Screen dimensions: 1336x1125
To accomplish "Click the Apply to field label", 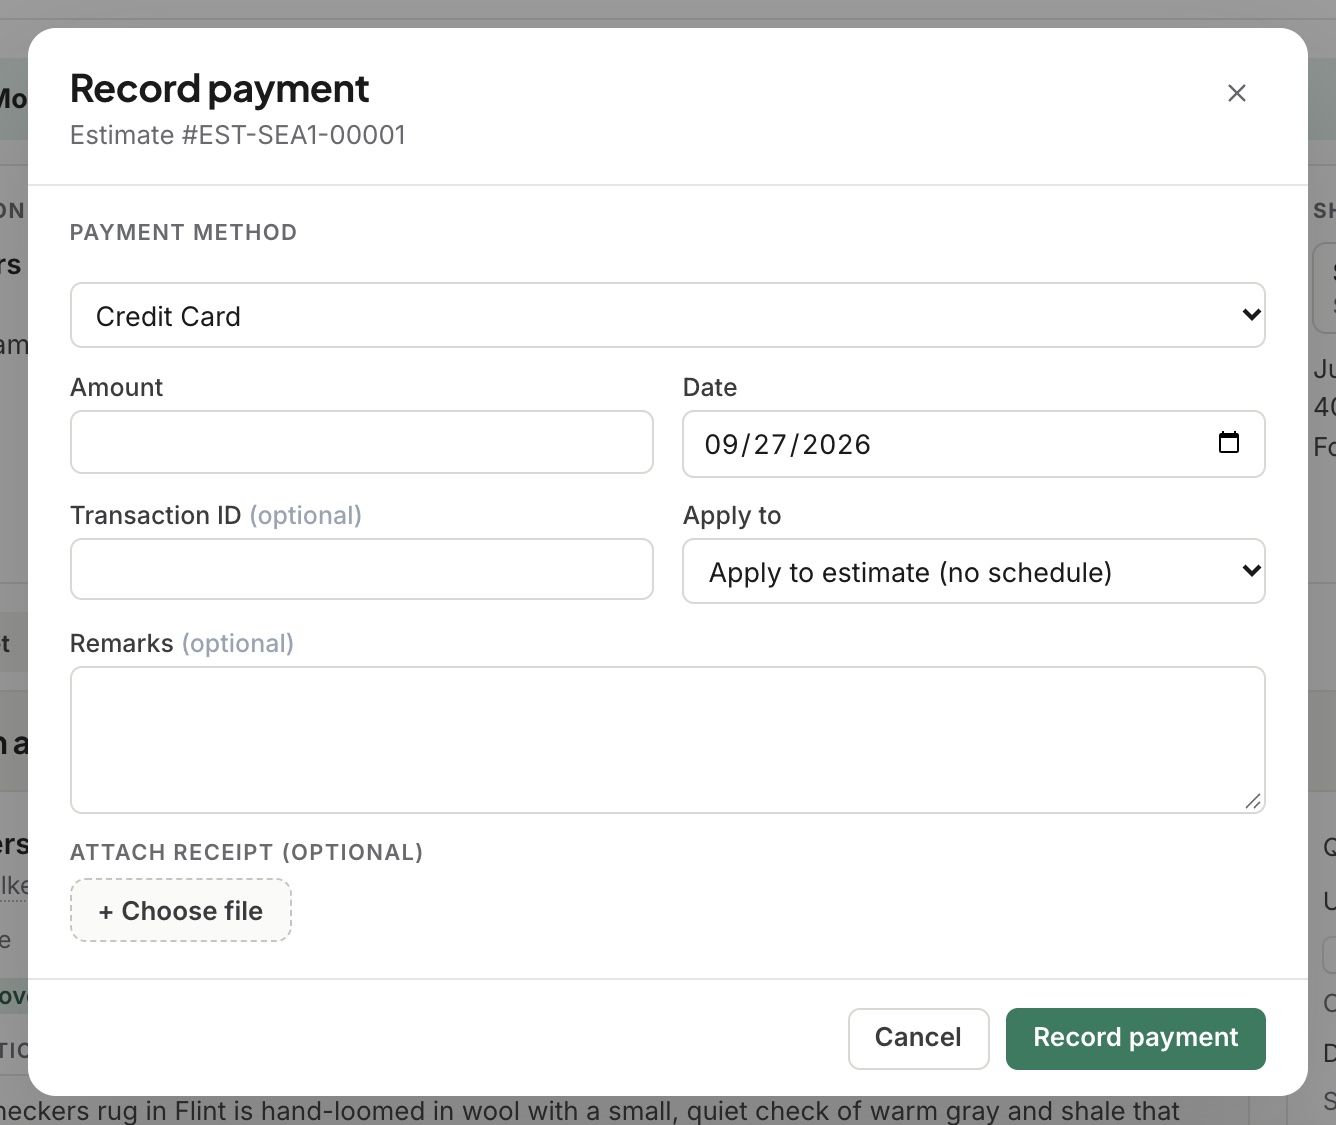I will click(x=732, y=515).
